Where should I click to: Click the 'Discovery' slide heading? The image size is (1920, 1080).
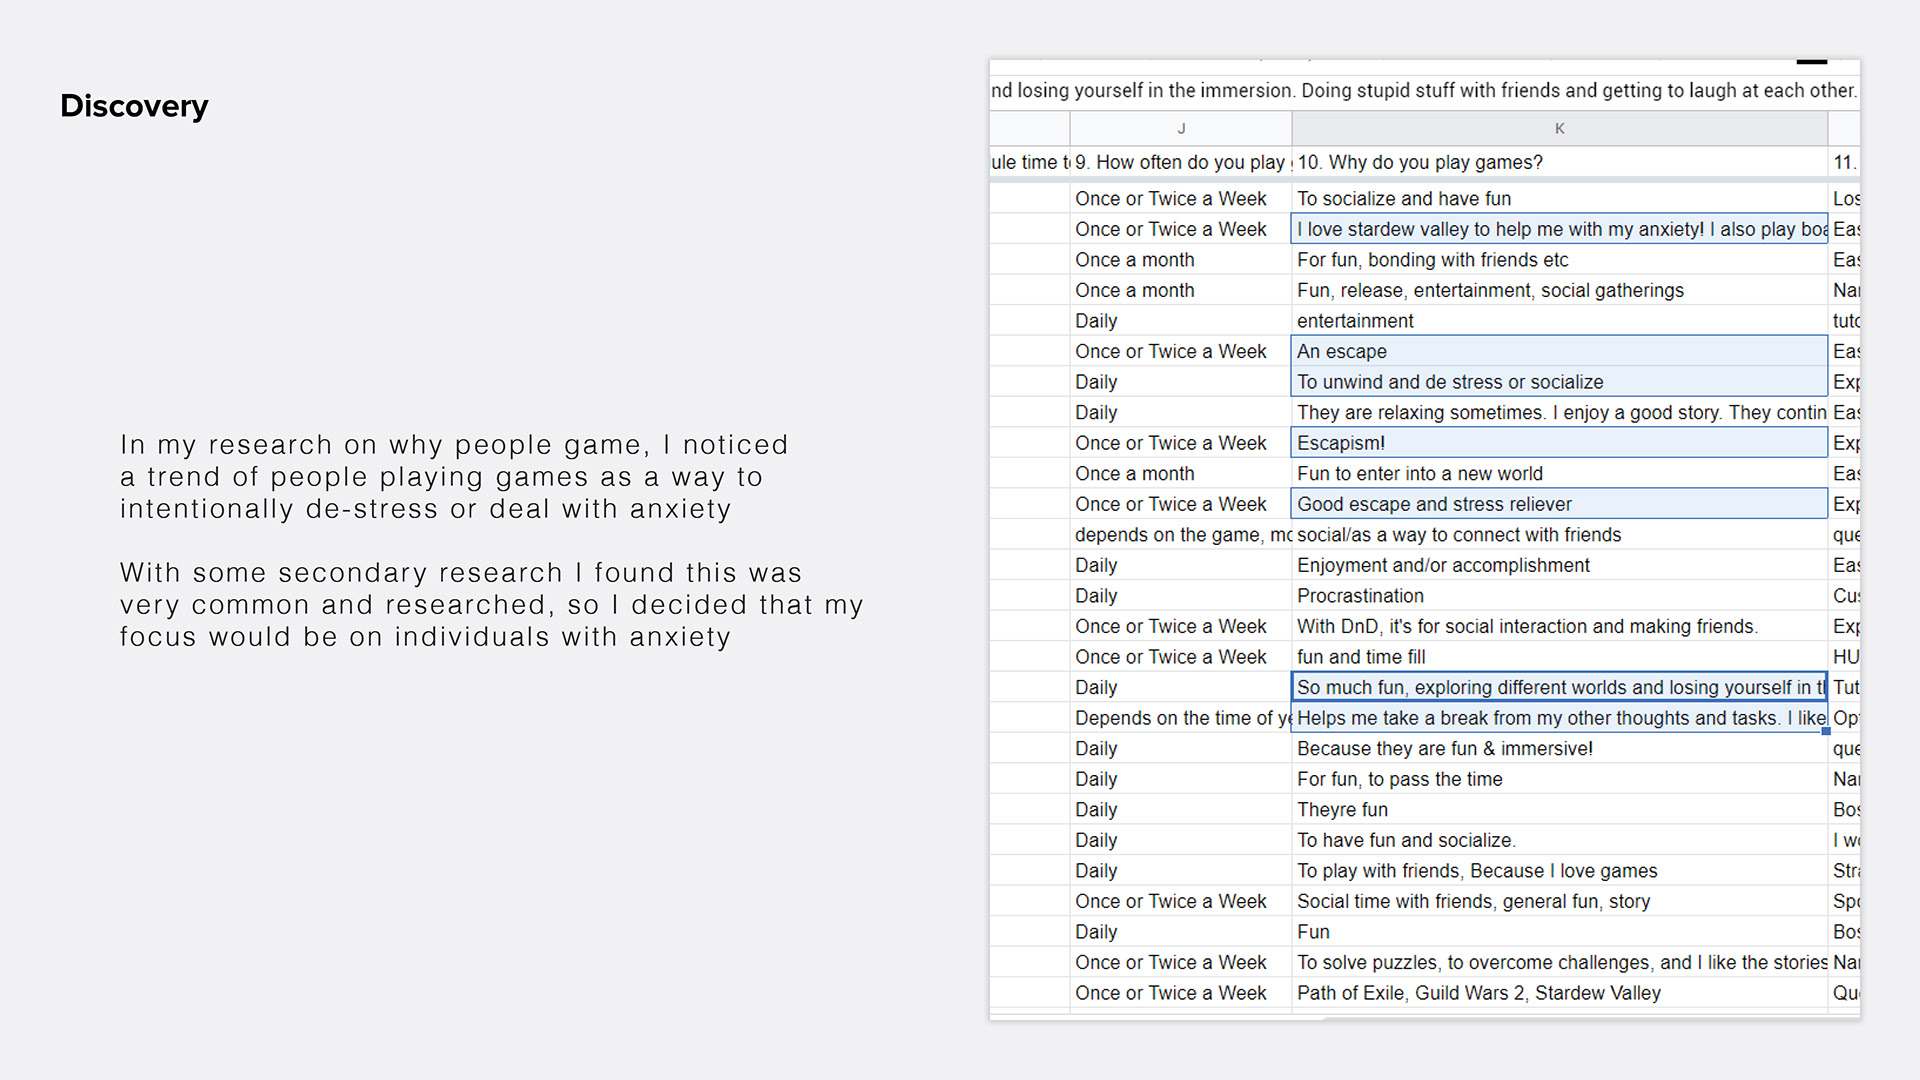tap(134, 106)
